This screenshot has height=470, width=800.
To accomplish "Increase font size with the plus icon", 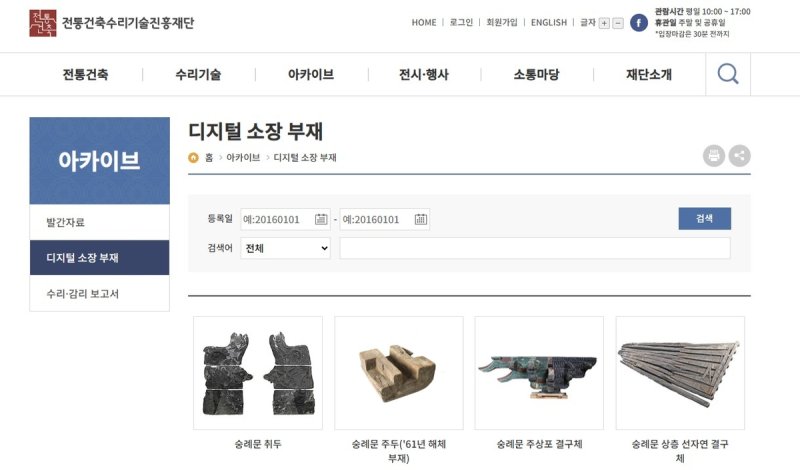I will coord(604,23).
